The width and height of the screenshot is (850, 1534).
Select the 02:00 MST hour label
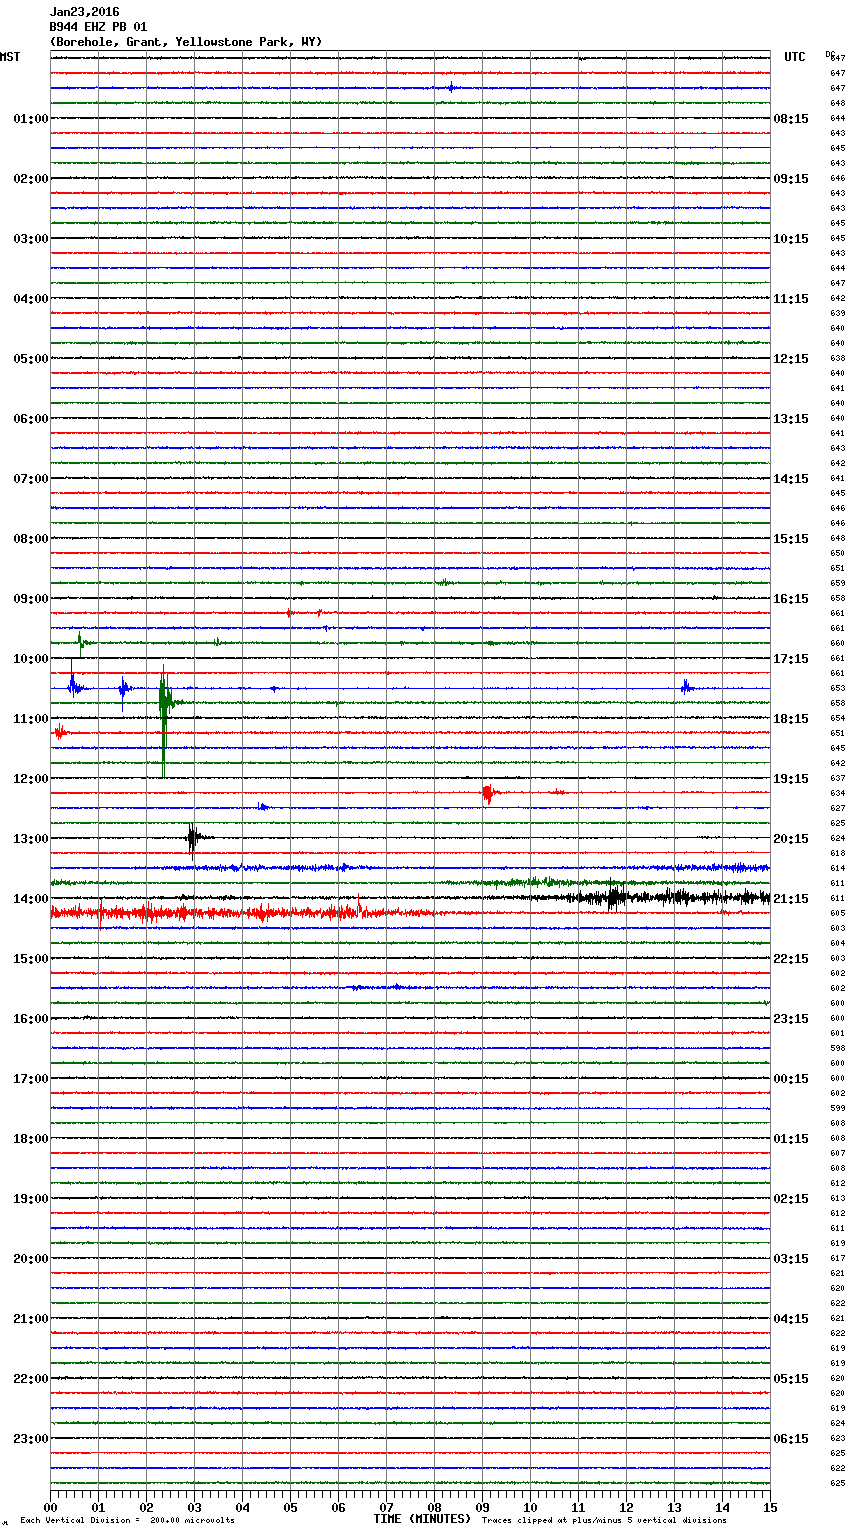pos(31,179)
